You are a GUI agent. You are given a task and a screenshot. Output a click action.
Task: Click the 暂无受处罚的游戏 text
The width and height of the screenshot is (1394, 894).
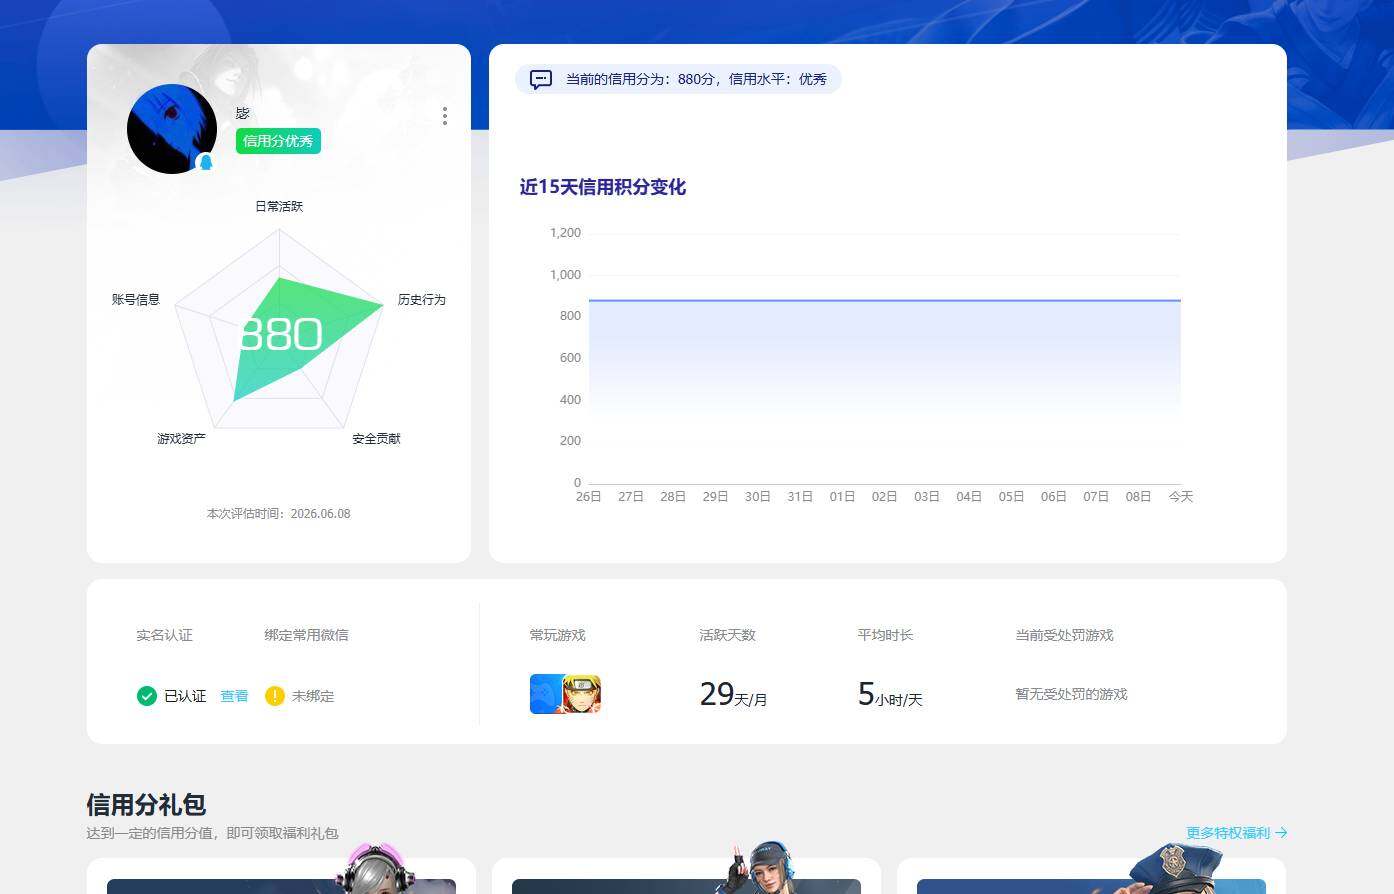pos(1071,694)
